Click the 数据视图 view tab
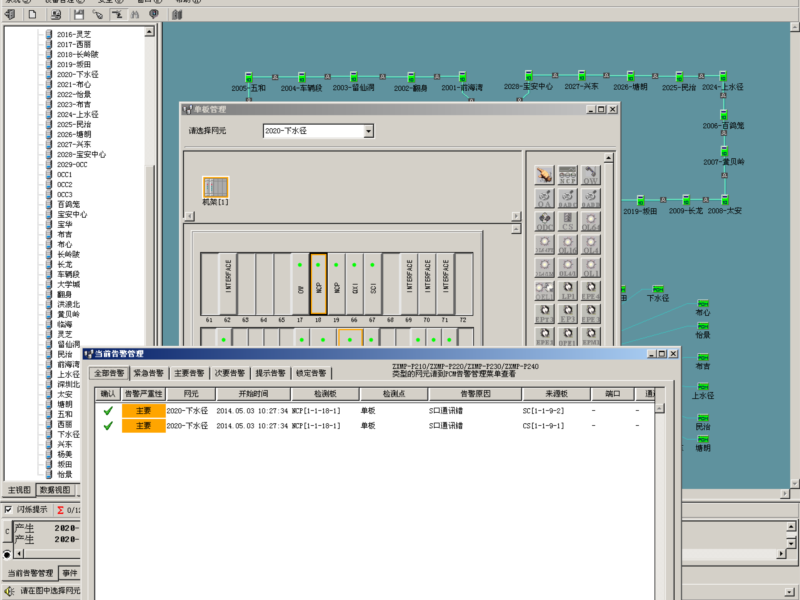800x600 pixels. tap(55, 490)
